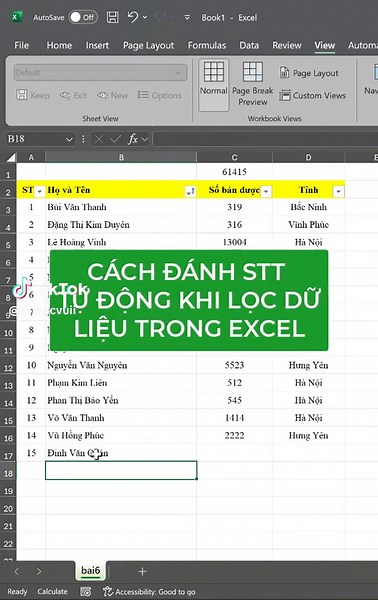Click the Exit sheet view button
This screenshot has height=600, width=378.
point(73,95)
